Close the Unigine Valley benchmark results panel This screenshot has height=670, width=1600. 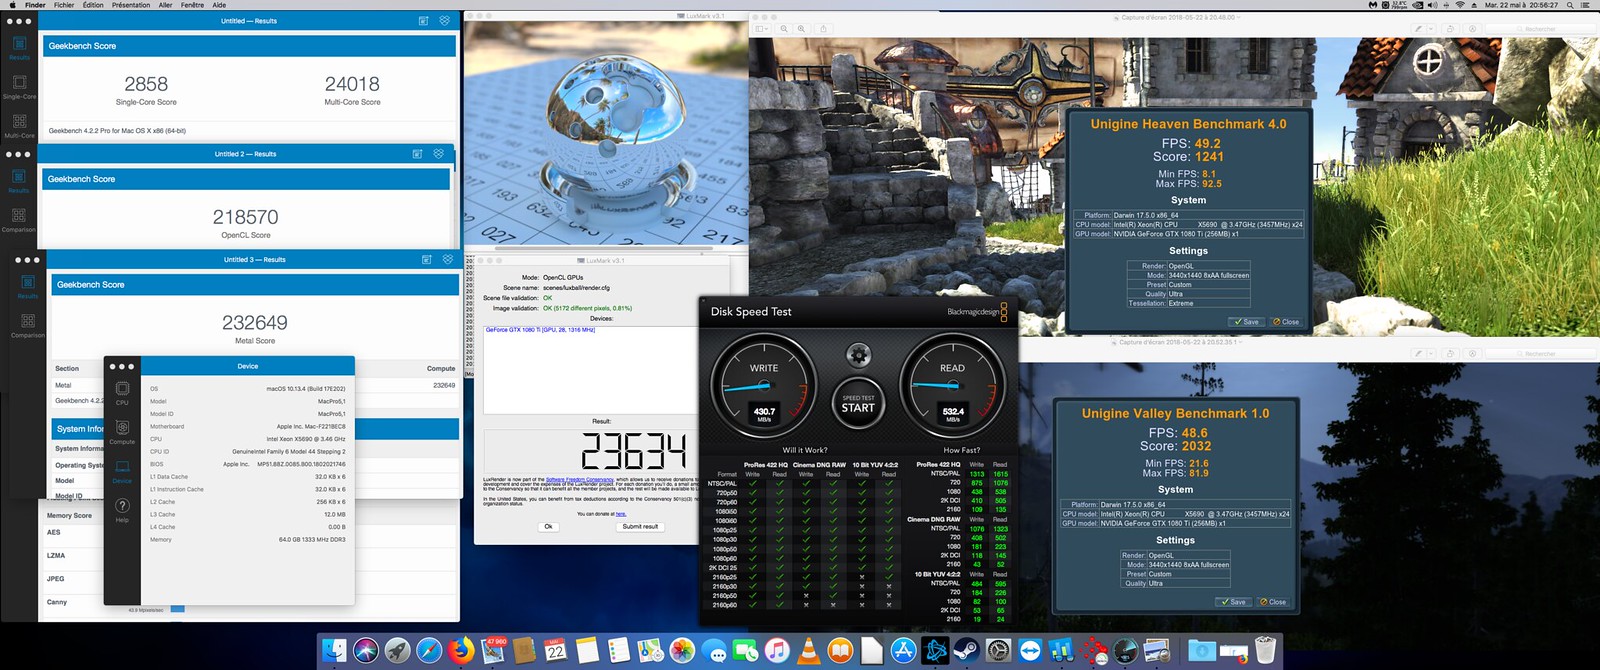pos(1273,602)
